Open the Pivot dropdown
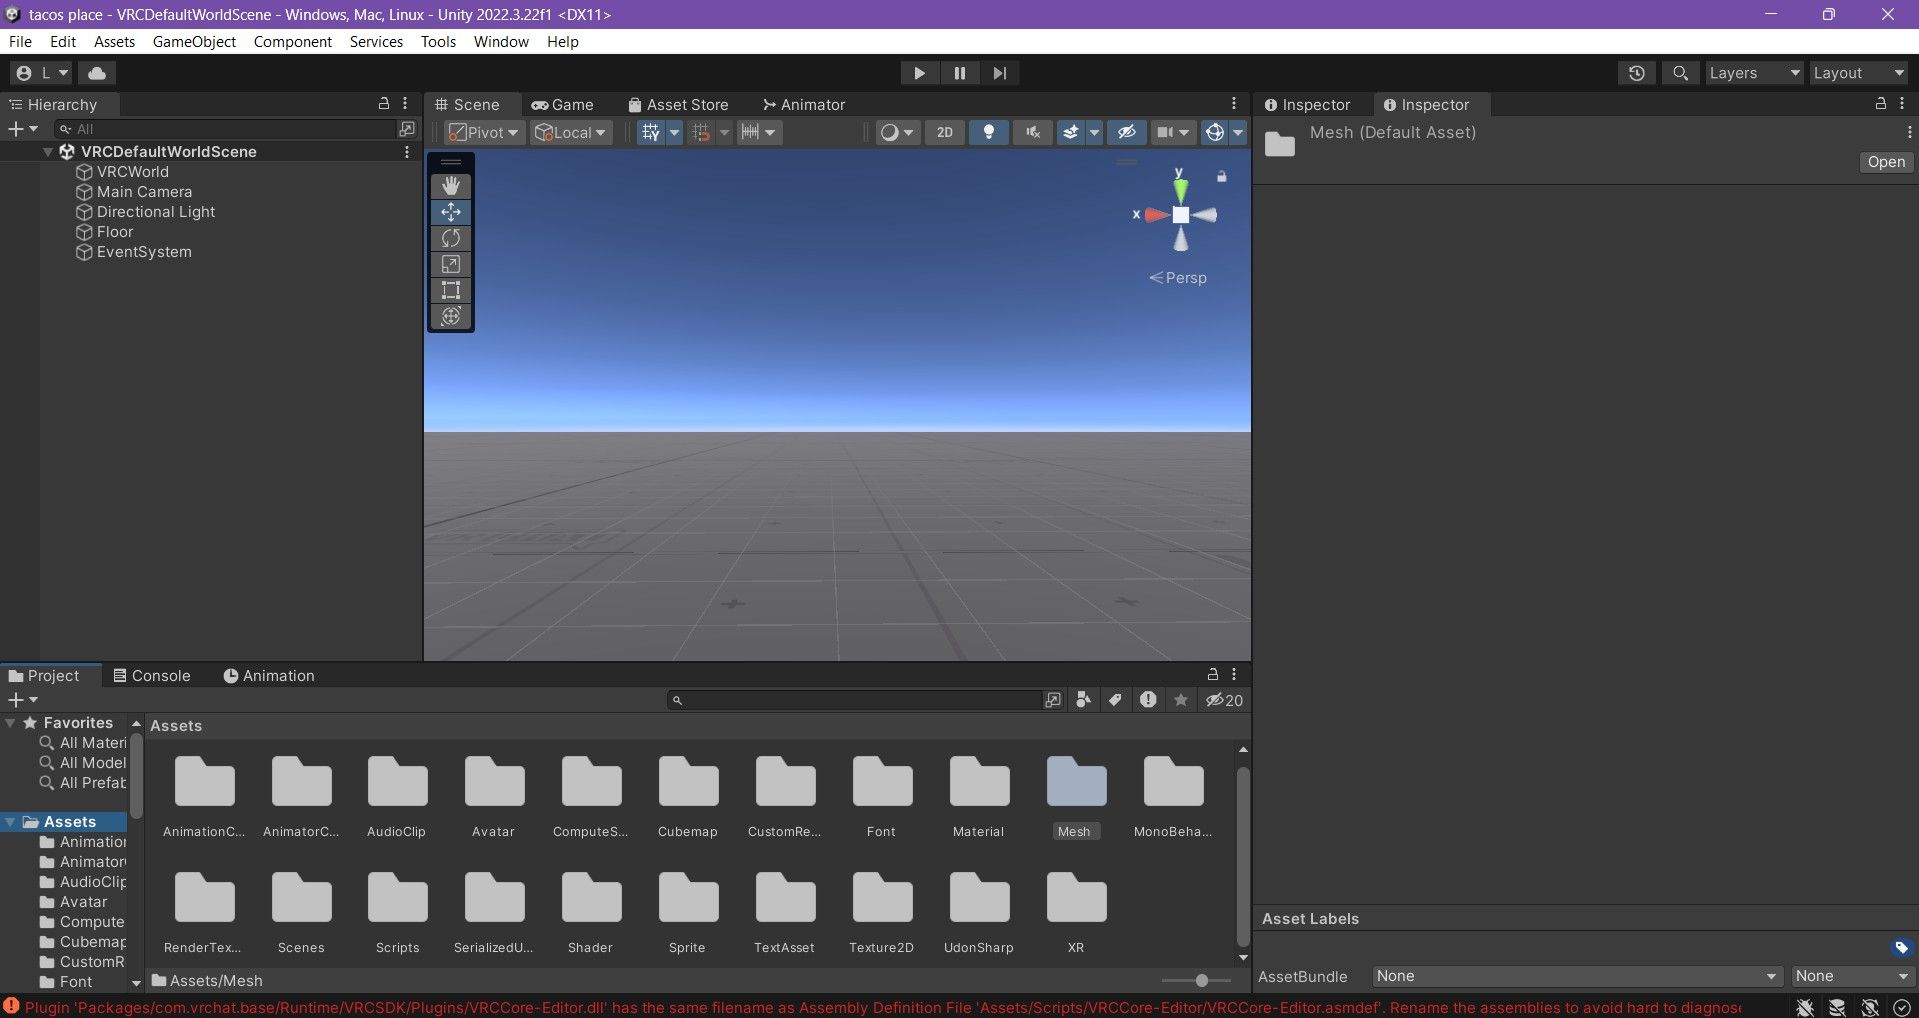 [484, 132]
